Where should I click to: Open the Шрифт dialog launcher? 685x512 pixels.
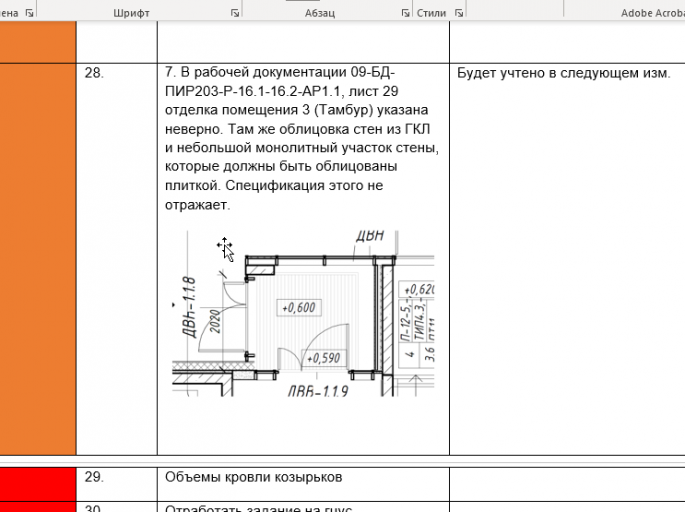tap(235, 13)
